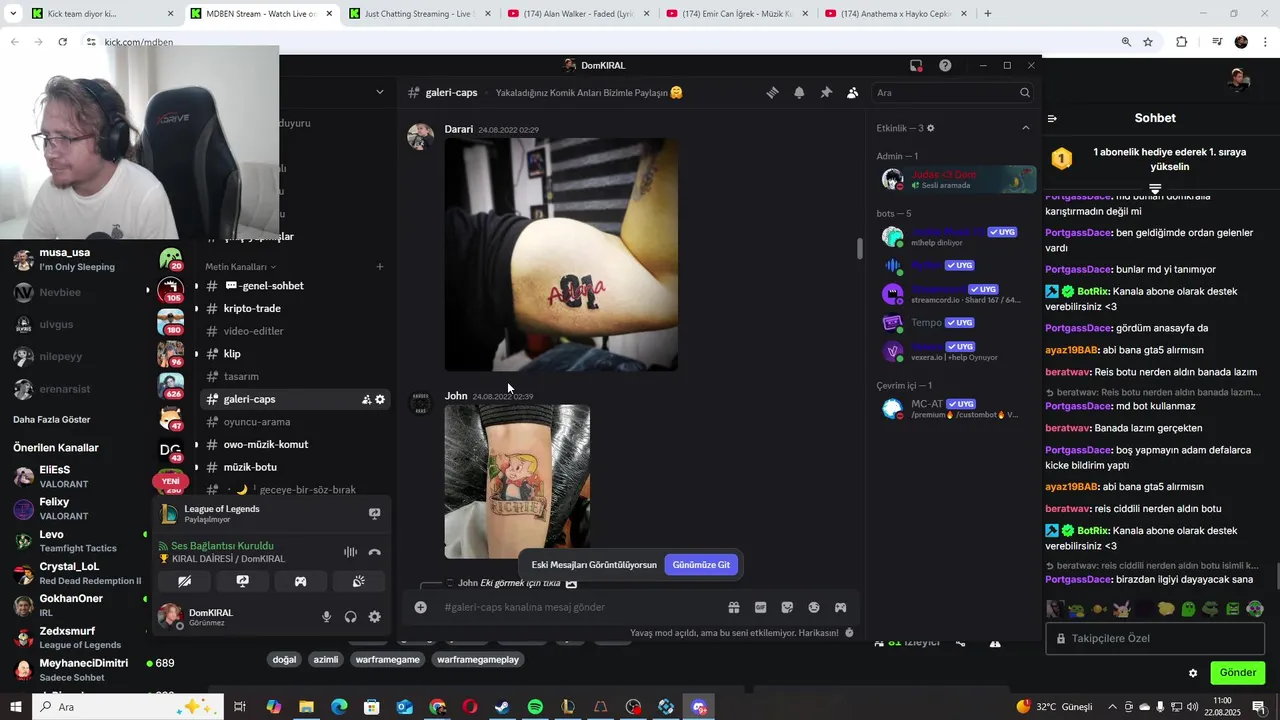Open pinned messages in Discord header
This screenshot has width=1280, height=720.
[826, 92]
